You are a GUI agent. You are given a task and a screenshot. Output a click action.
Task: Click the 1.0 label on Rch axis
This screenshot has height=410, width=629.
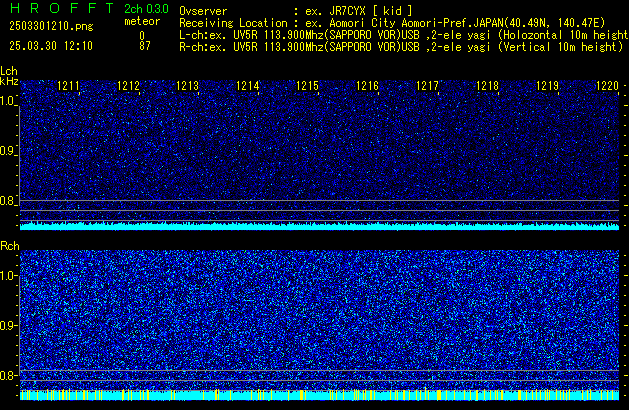(x=8, y=276)
